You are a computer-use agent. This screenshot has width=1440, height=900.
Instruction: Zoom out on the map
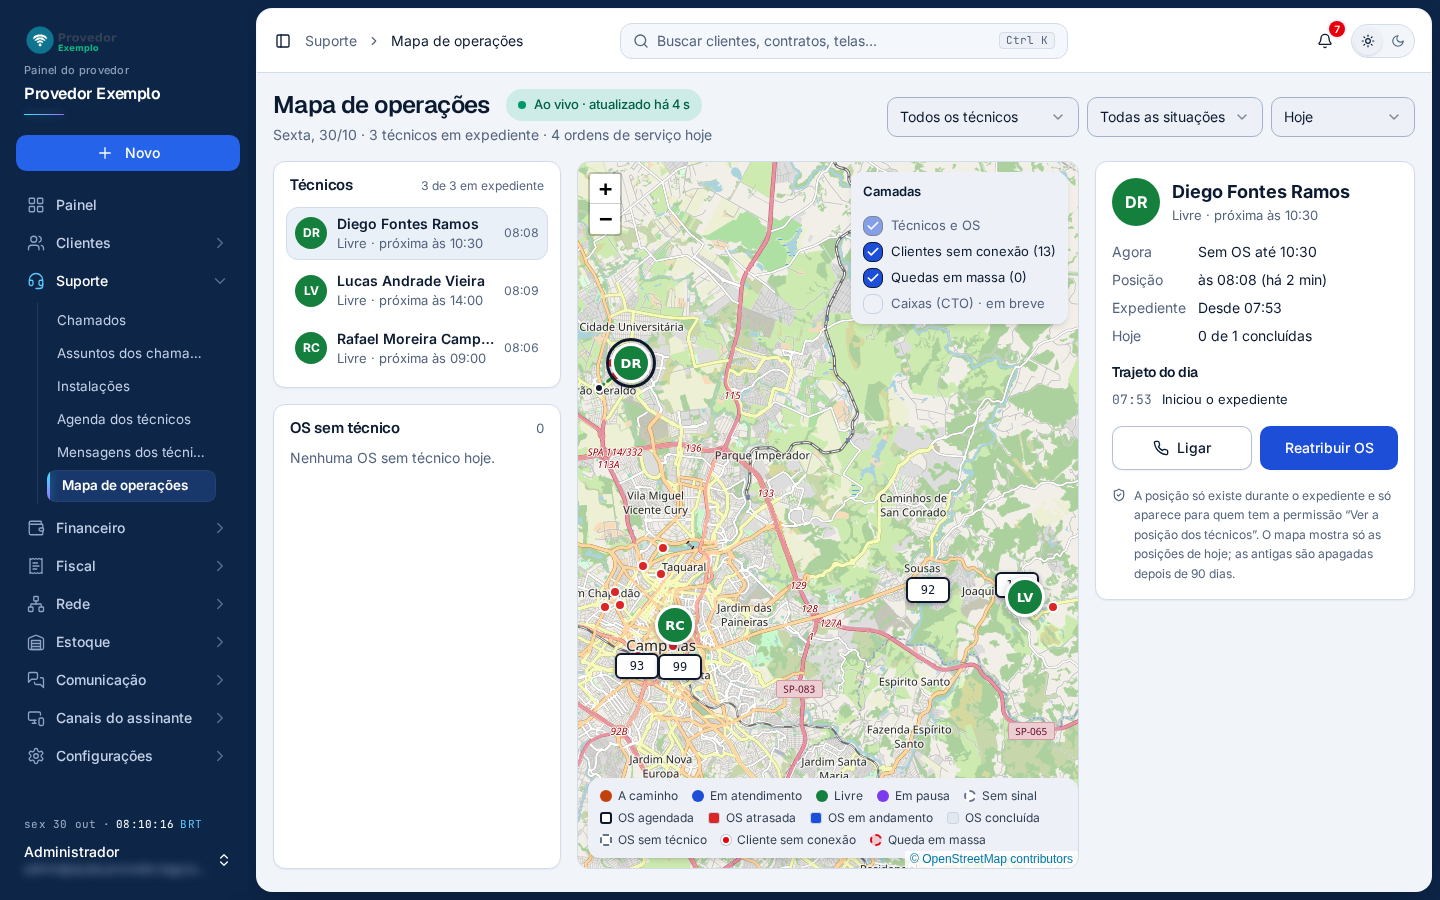(x=605, y=219)
